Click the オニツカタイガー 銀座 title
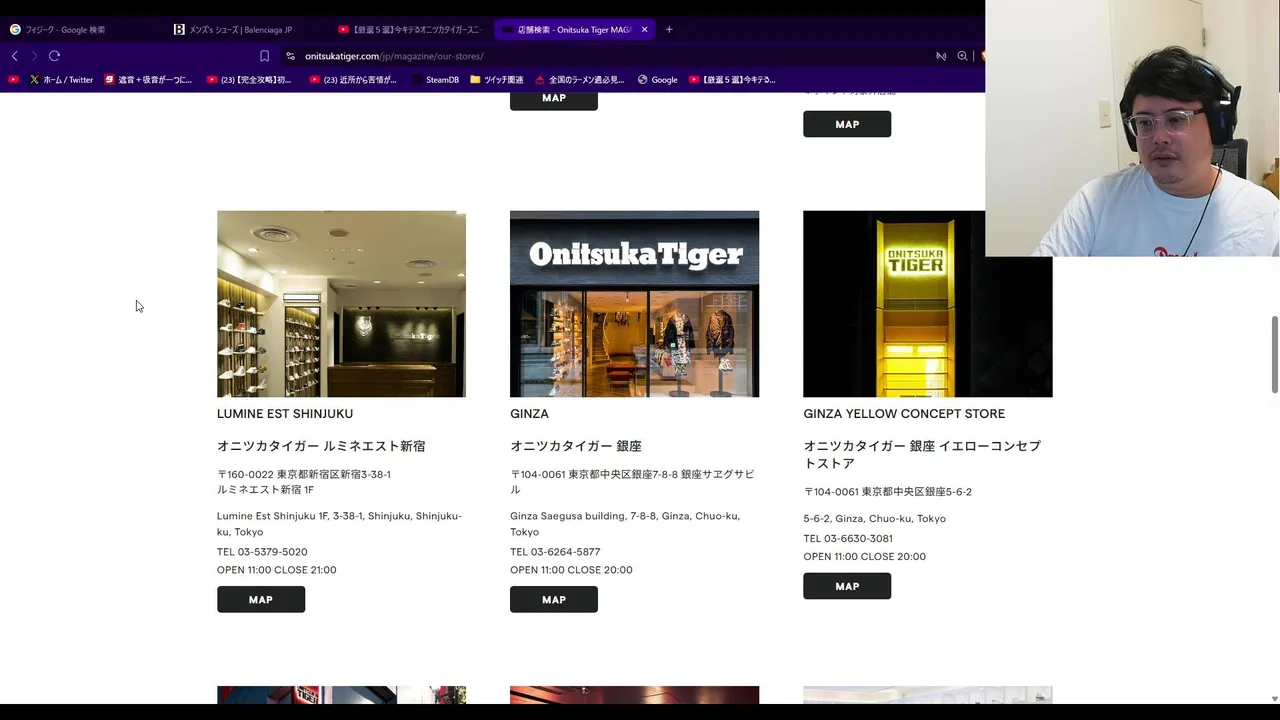Image resolution: width=1280 pixels, height=720 pixels. coord(576,446)
